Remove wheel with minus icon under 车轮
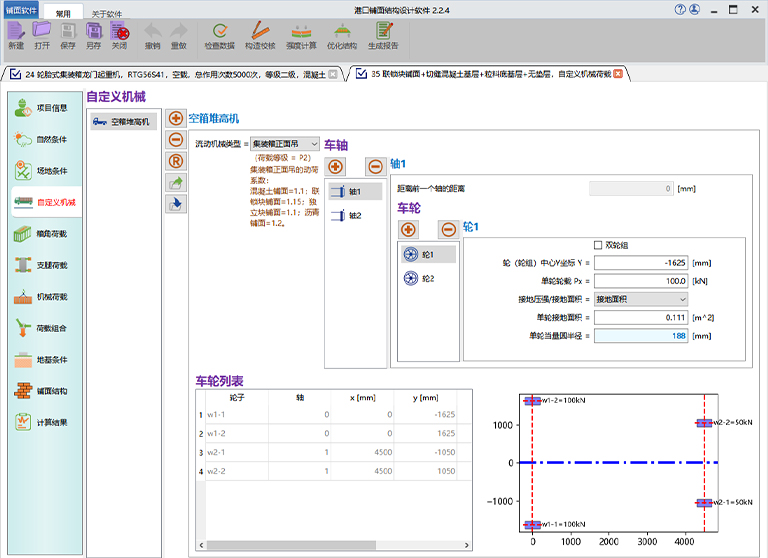This screenshot has width=768, height=558. (448, 229)
